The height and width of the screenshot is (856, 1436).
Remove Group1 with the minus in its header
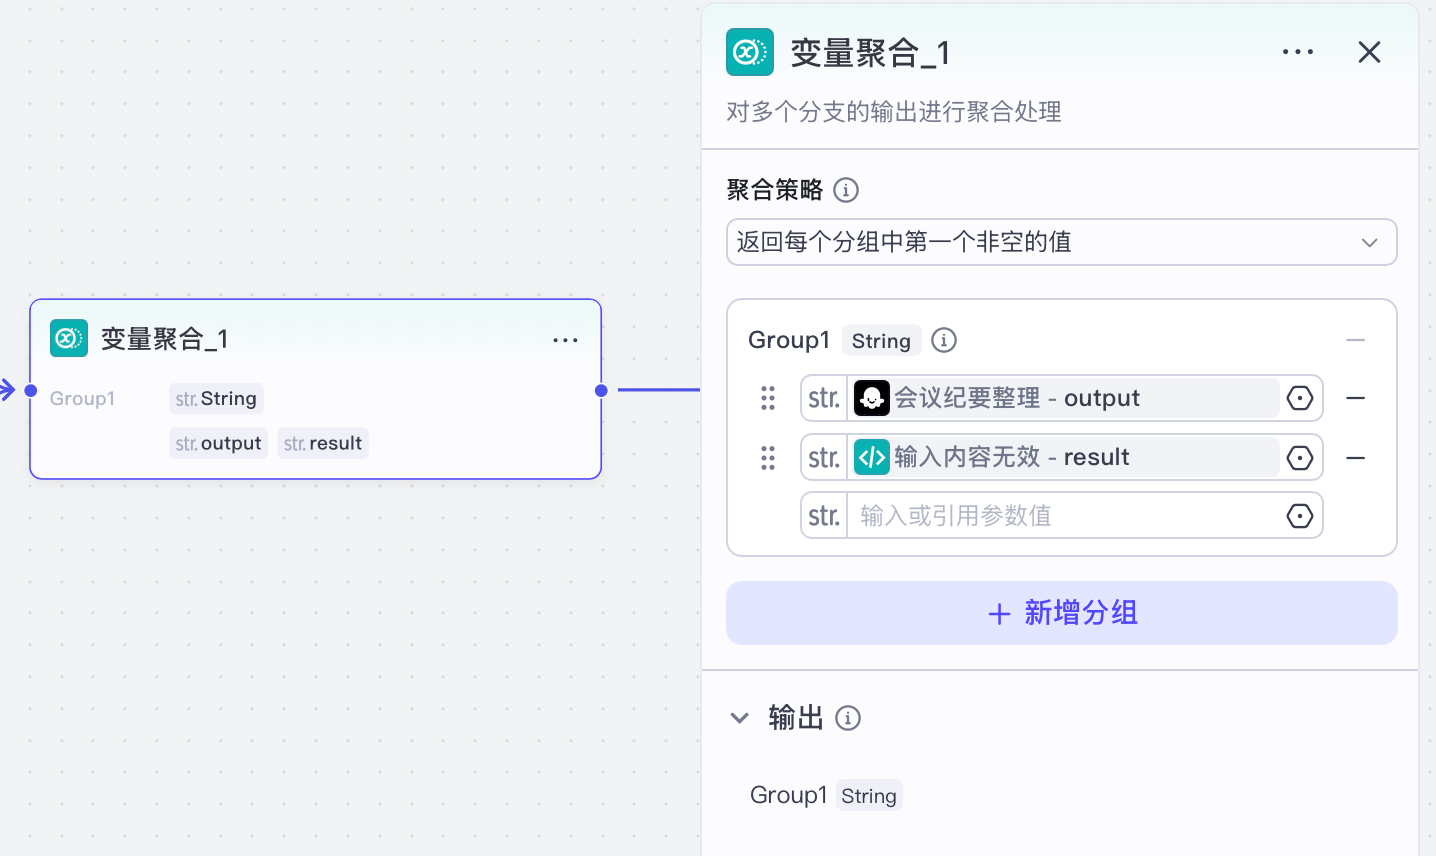pos(1355,340)
